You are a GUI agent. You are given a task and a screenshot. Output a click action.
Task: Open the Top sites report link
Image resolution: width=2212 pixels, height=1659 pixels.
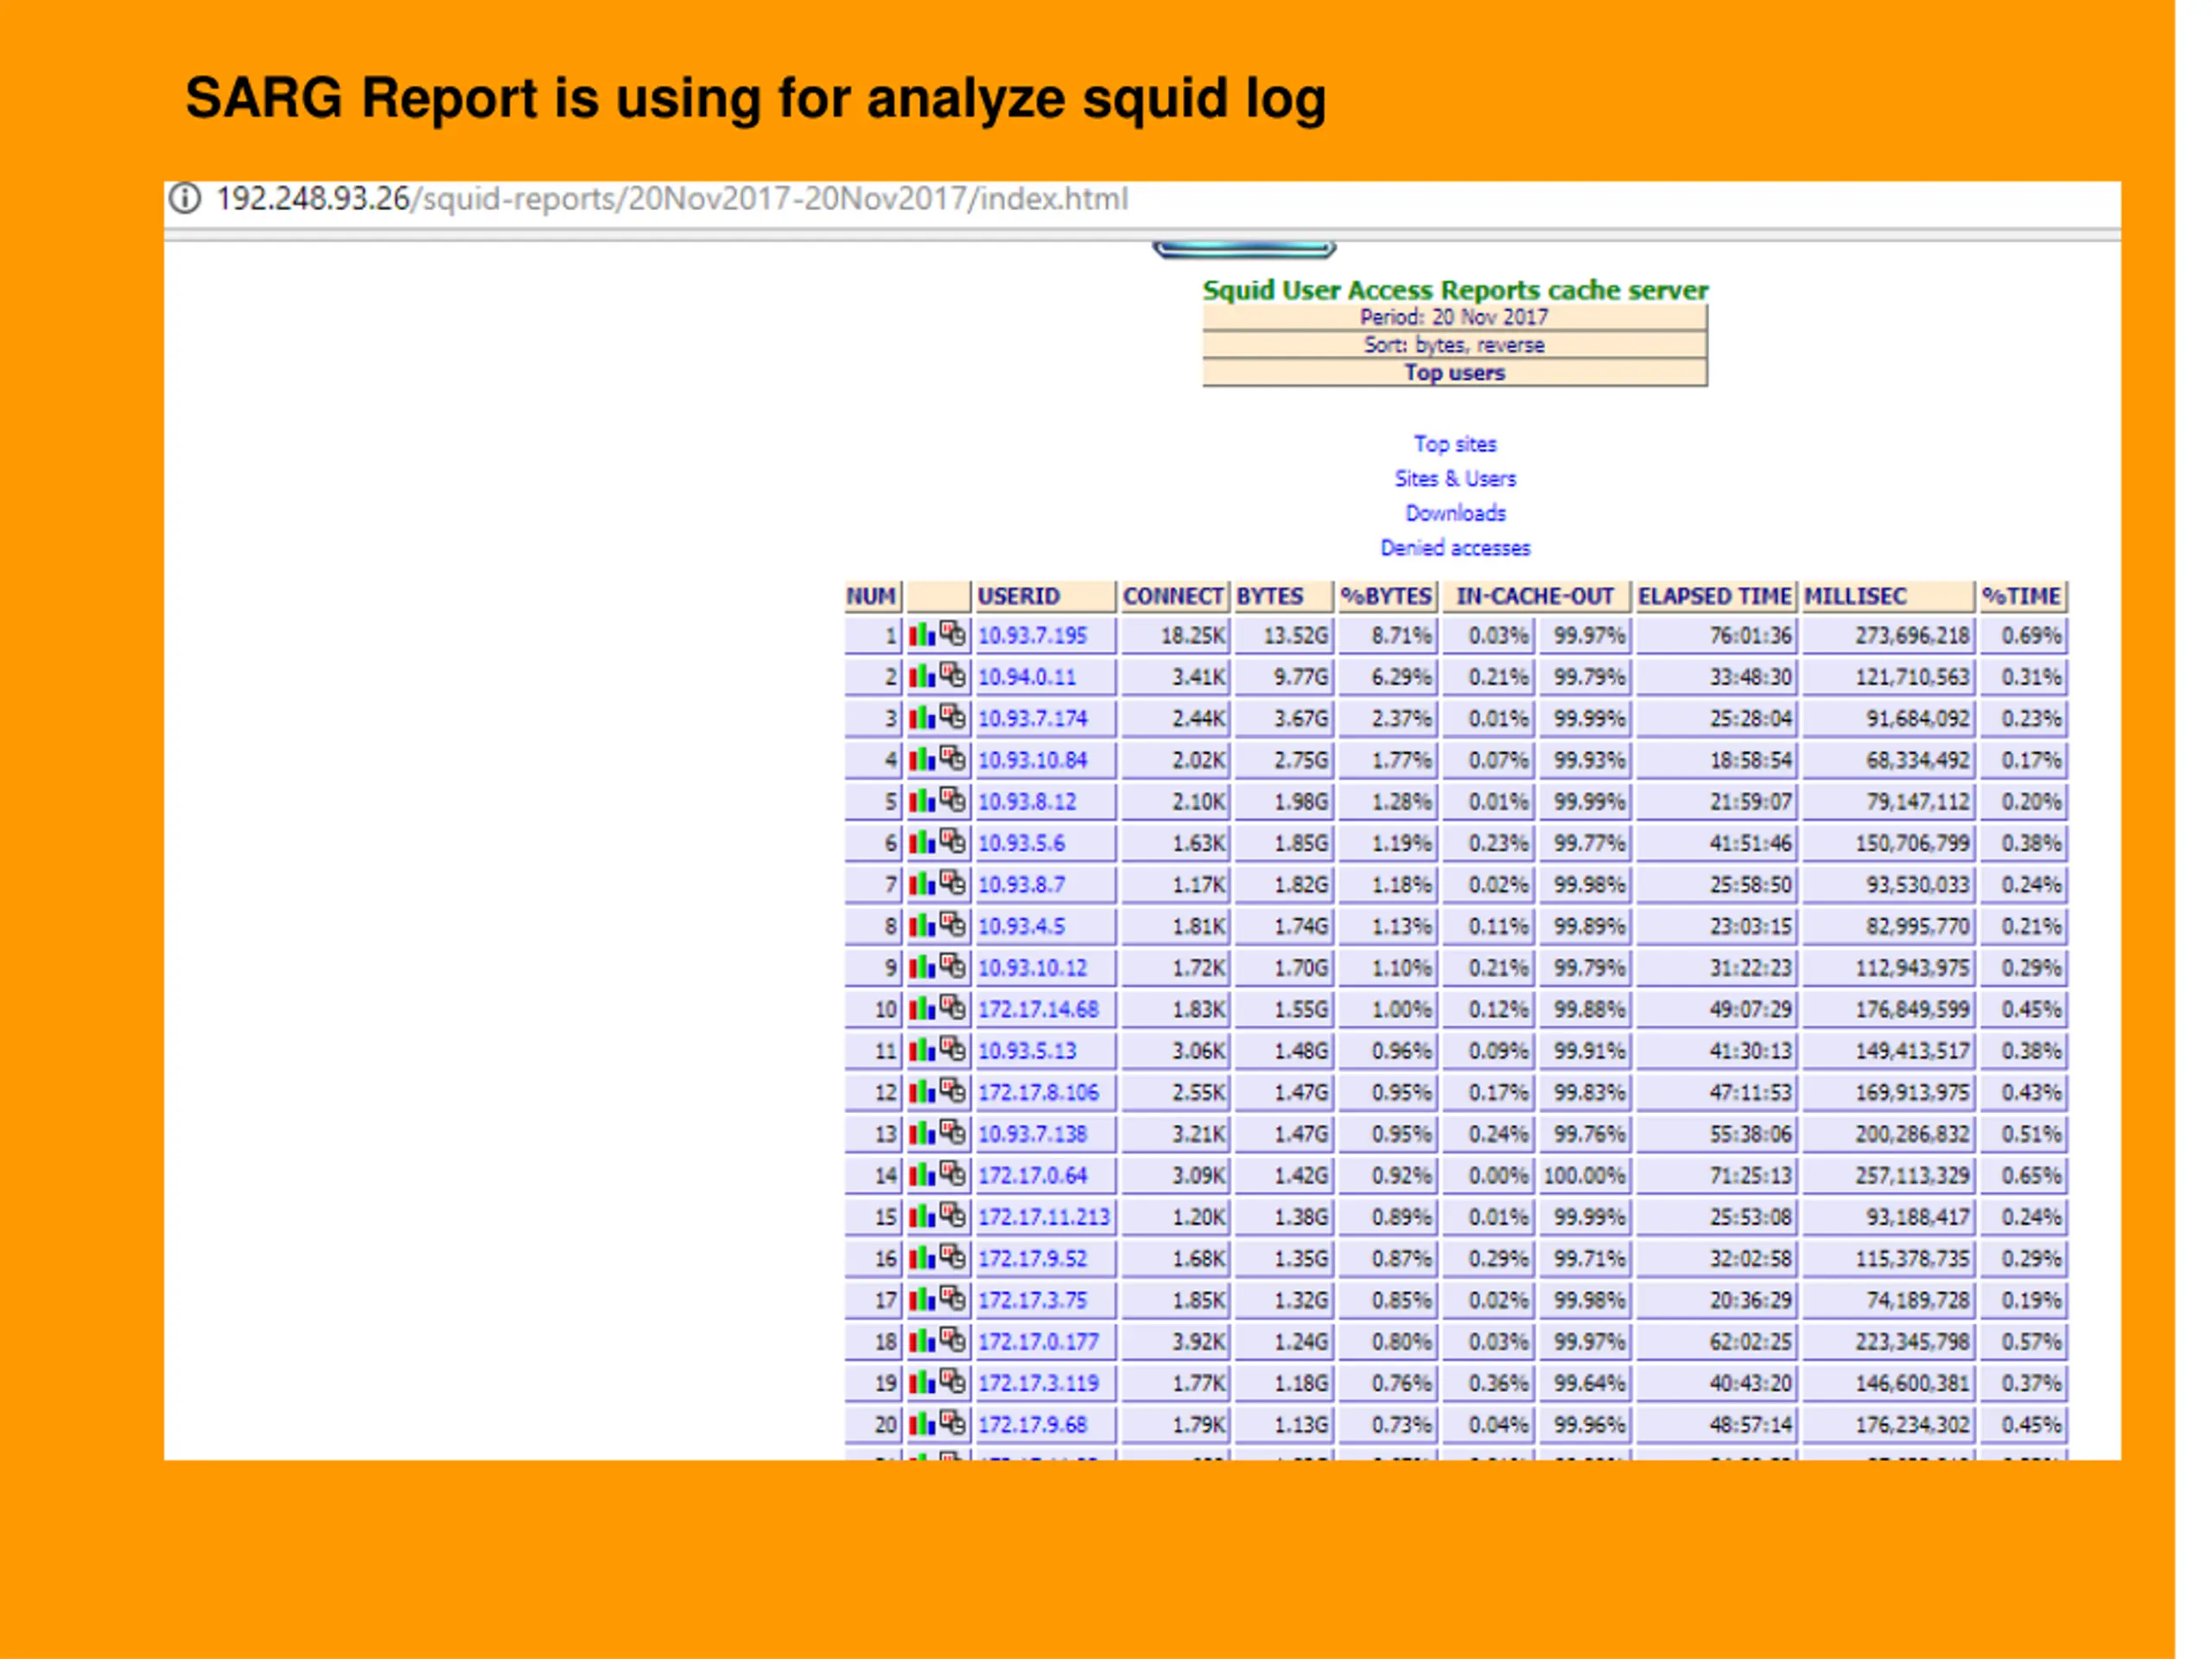pos(1454,444)
